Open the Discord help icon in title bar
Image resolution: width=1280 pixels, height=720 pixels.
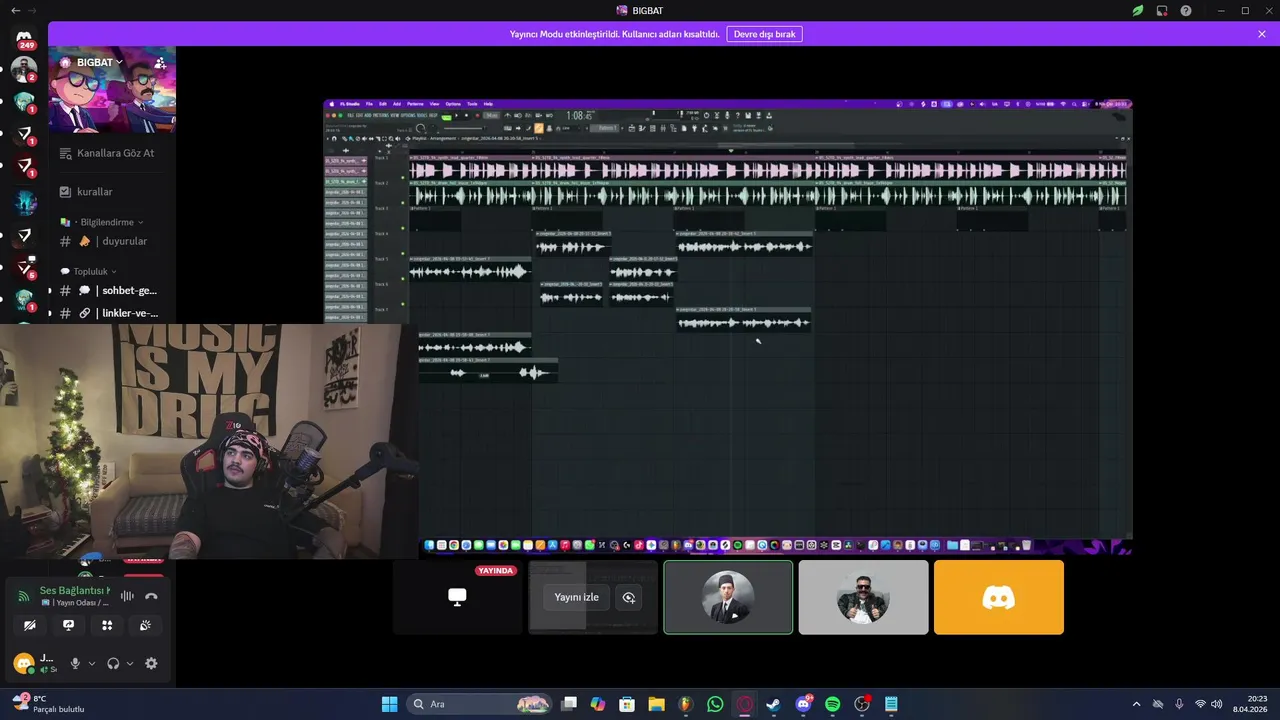[x=1186, y=10]
